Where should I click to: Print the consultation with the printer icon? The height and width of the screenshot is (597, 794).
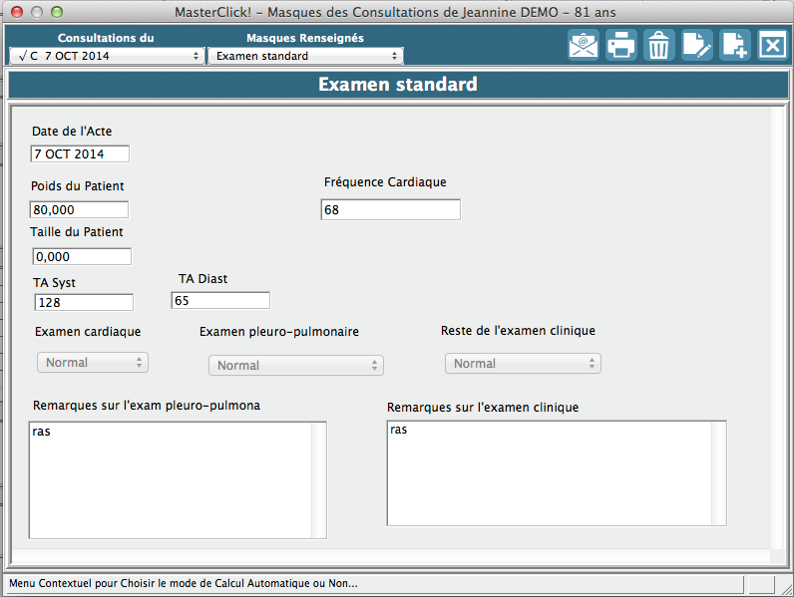click(x=621, y=45)
